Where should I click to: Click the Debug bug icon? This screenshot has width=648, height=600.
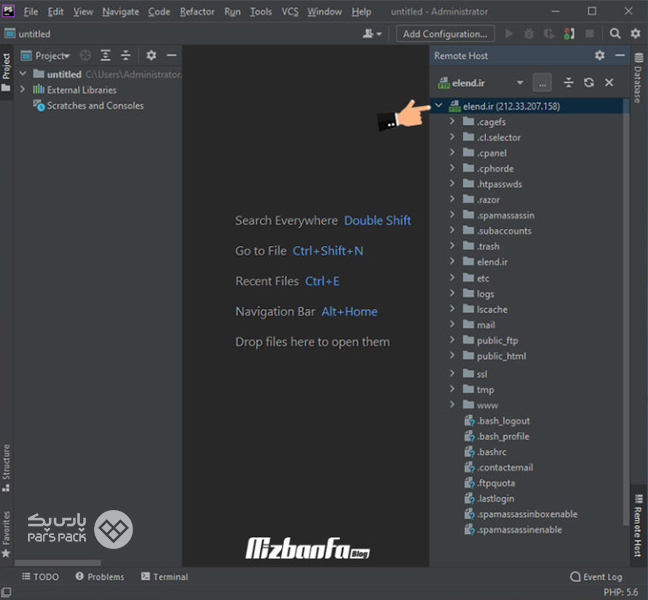529,33
